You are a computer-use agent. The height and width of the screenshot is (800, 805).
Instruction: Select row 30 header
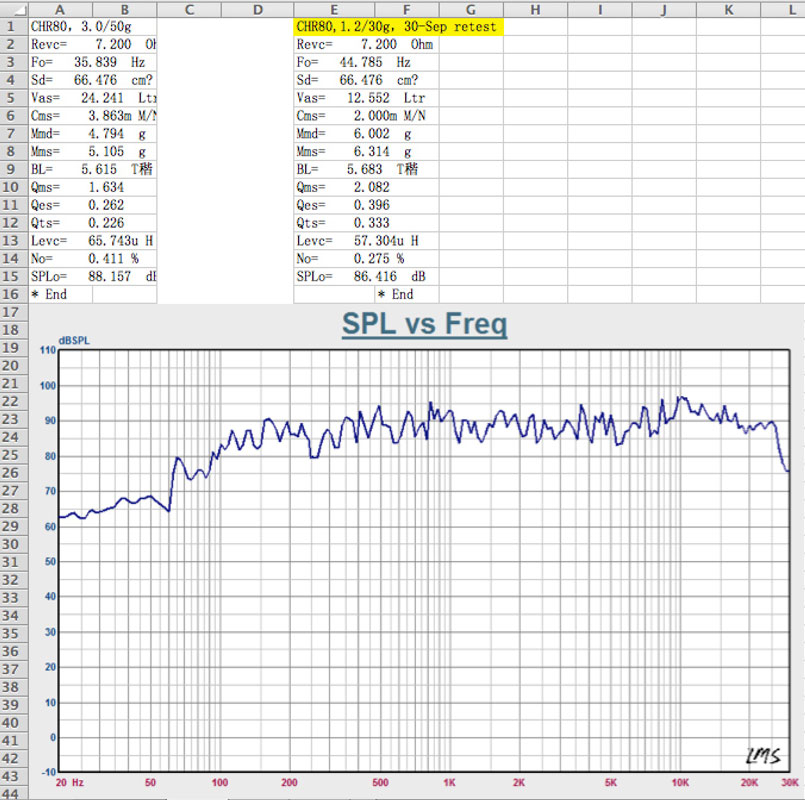pyautogui.click(x=14, y=544)
